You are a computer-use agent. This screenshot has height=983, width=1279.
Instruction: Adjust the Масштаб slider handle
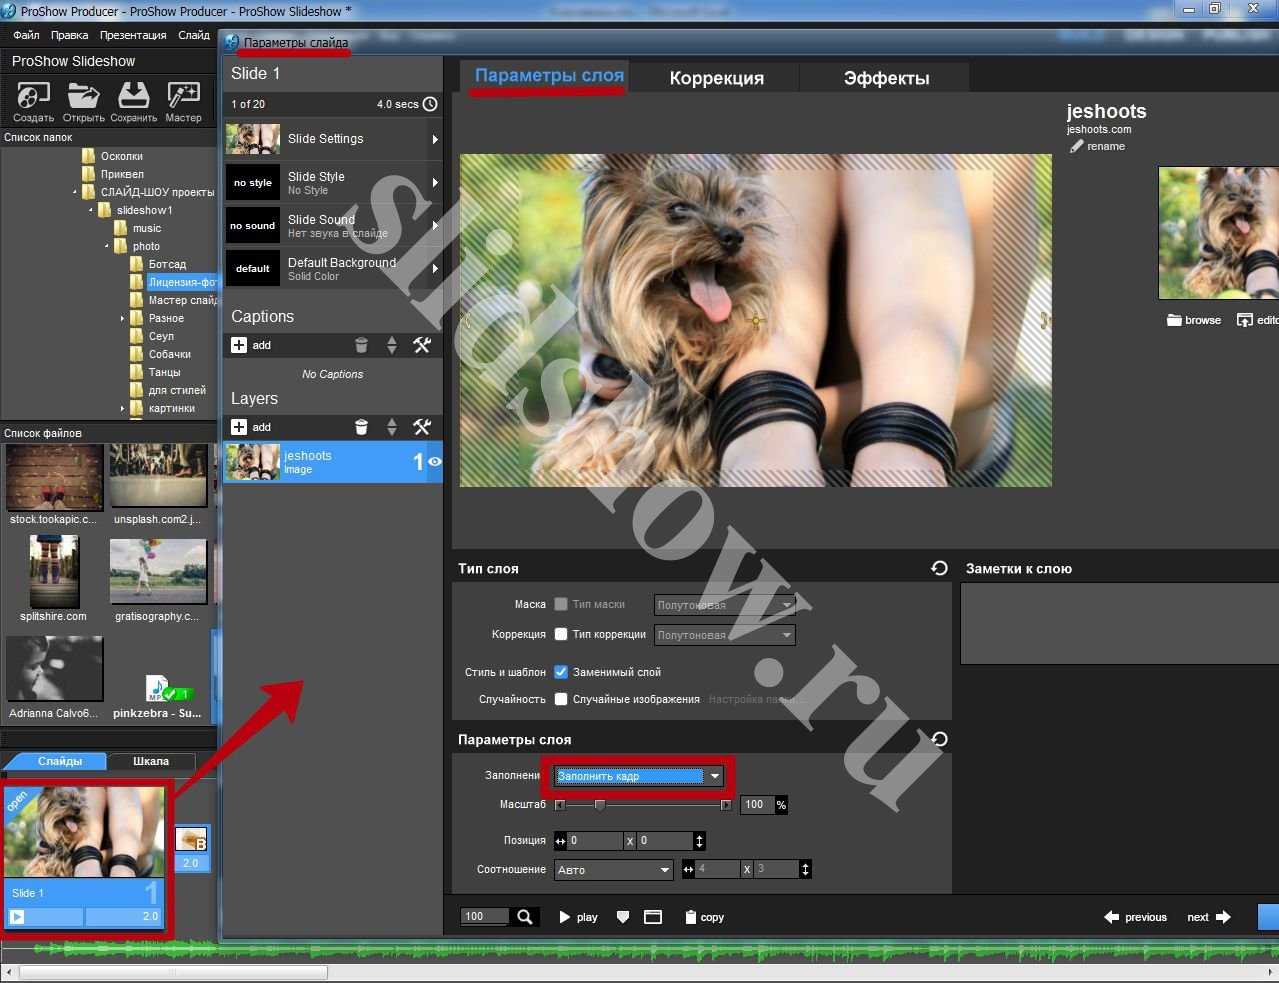(599, 805)
